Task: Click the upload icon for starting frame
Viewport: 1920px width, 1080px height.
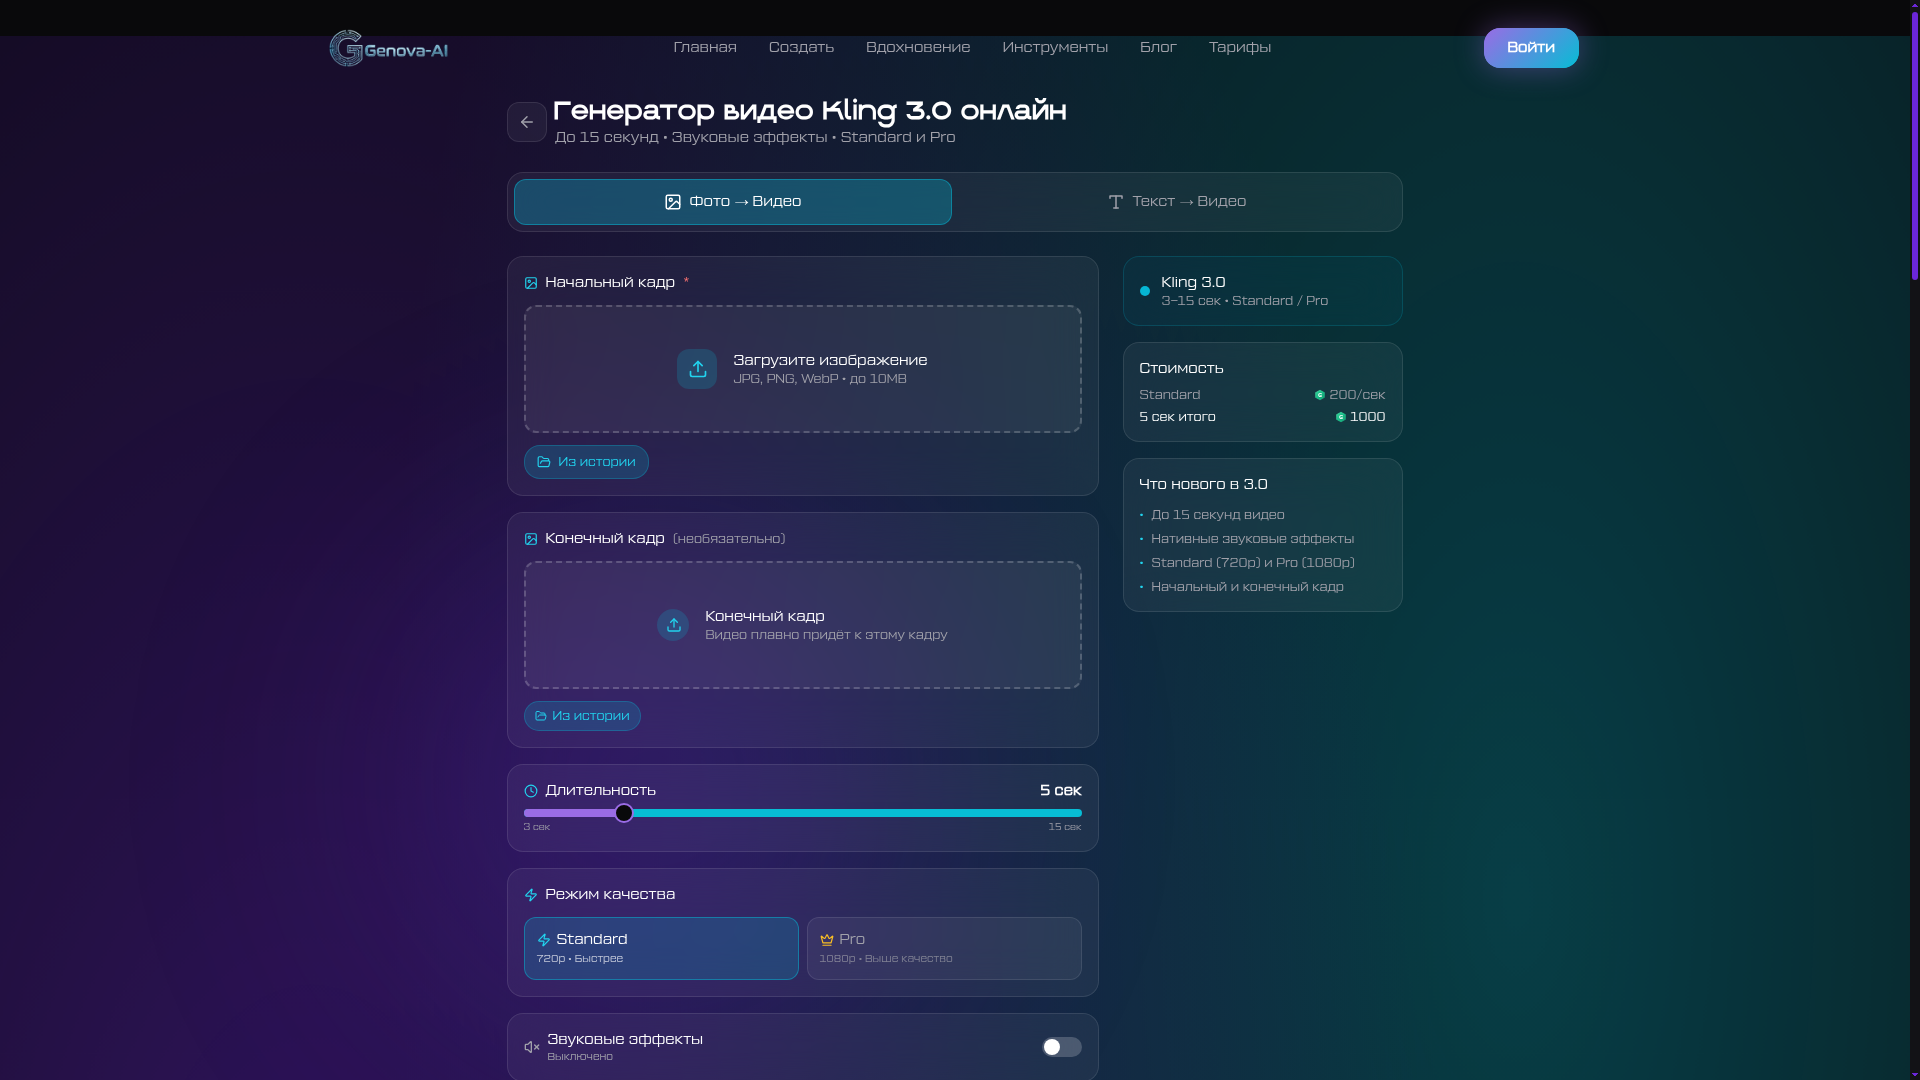Action: click(x=697, y=369)
